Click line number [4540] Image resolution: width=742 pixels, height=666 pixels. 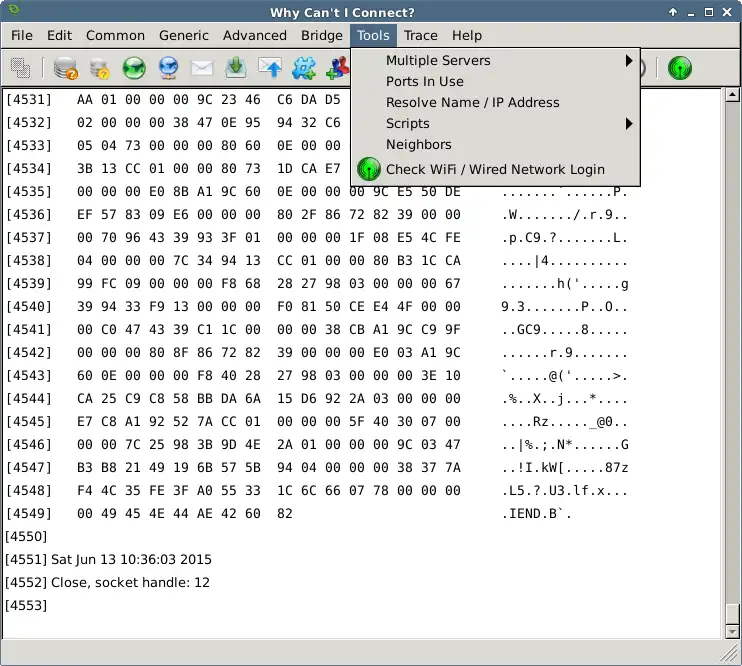tap(28, 306)
